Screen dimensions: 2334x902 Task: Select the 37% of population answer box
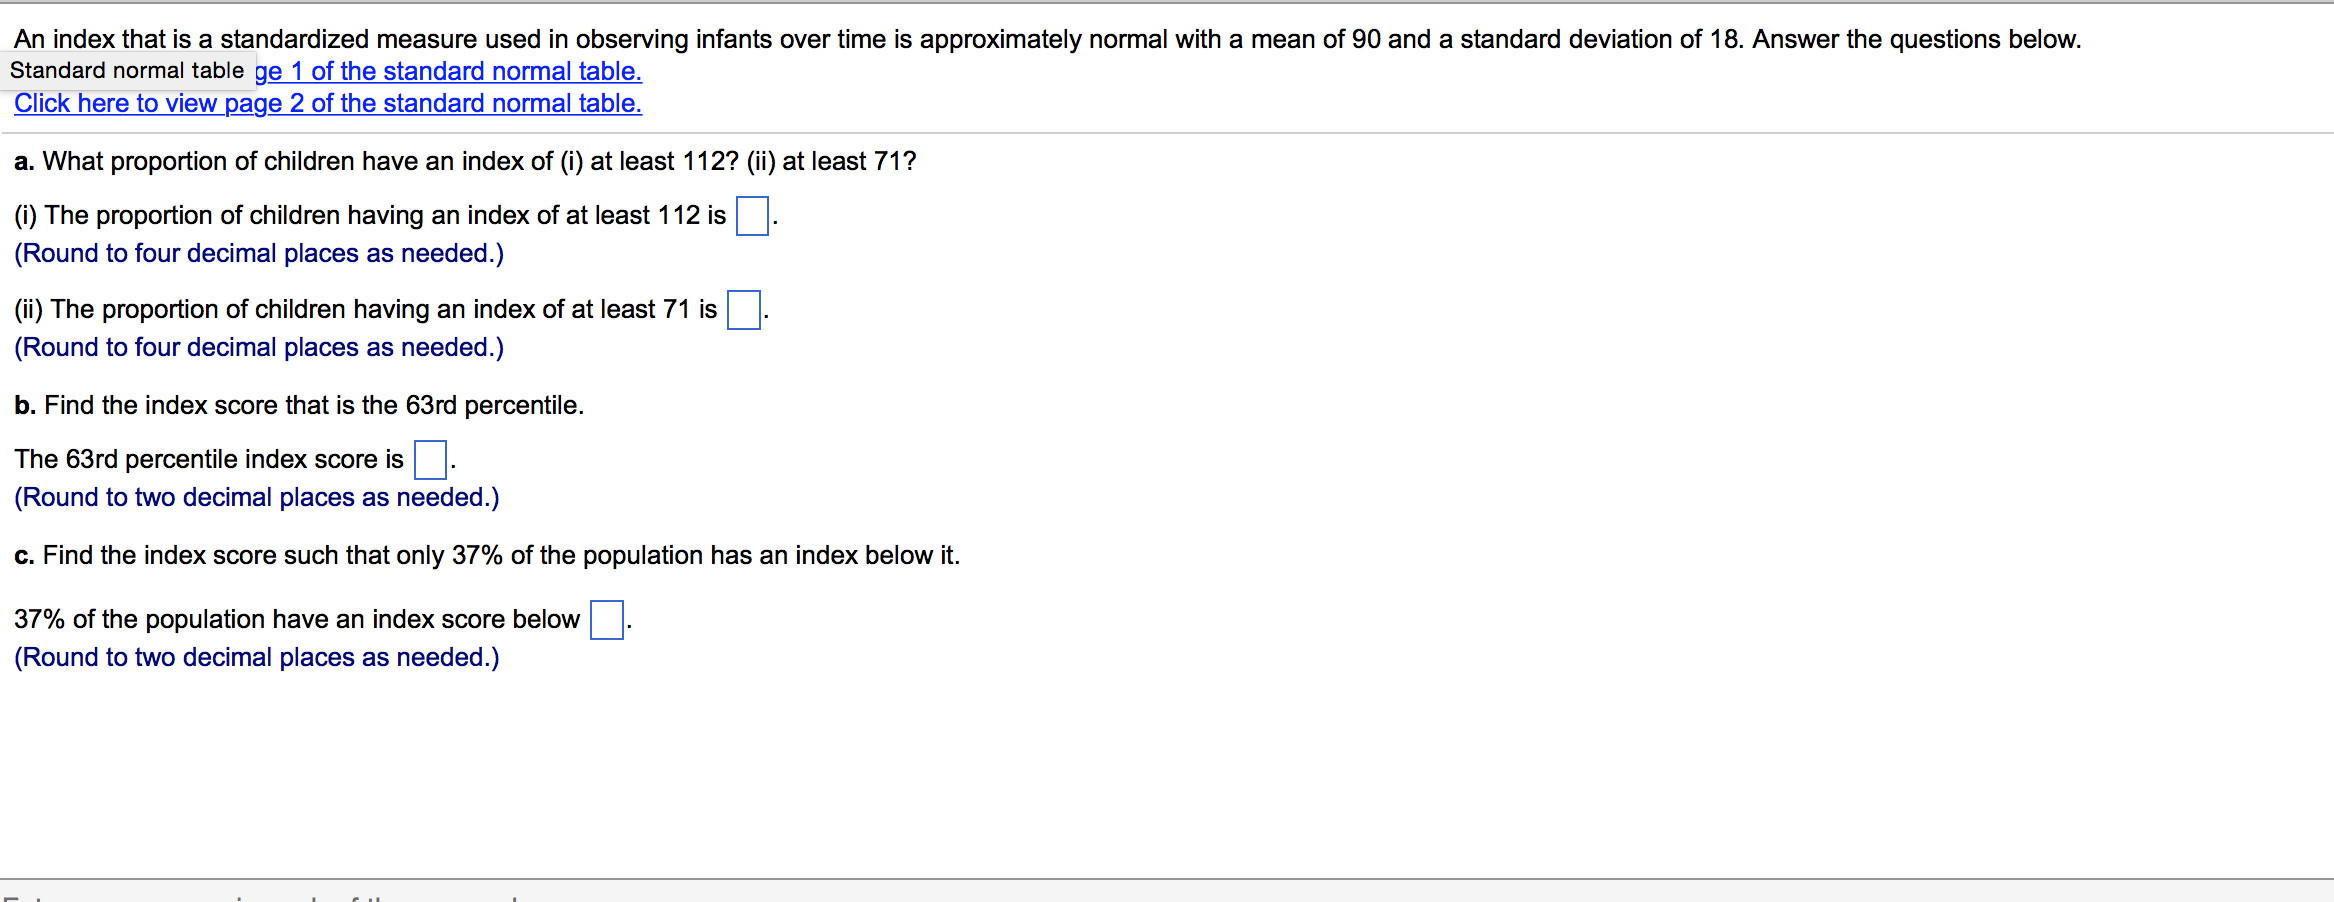[607, 620]
